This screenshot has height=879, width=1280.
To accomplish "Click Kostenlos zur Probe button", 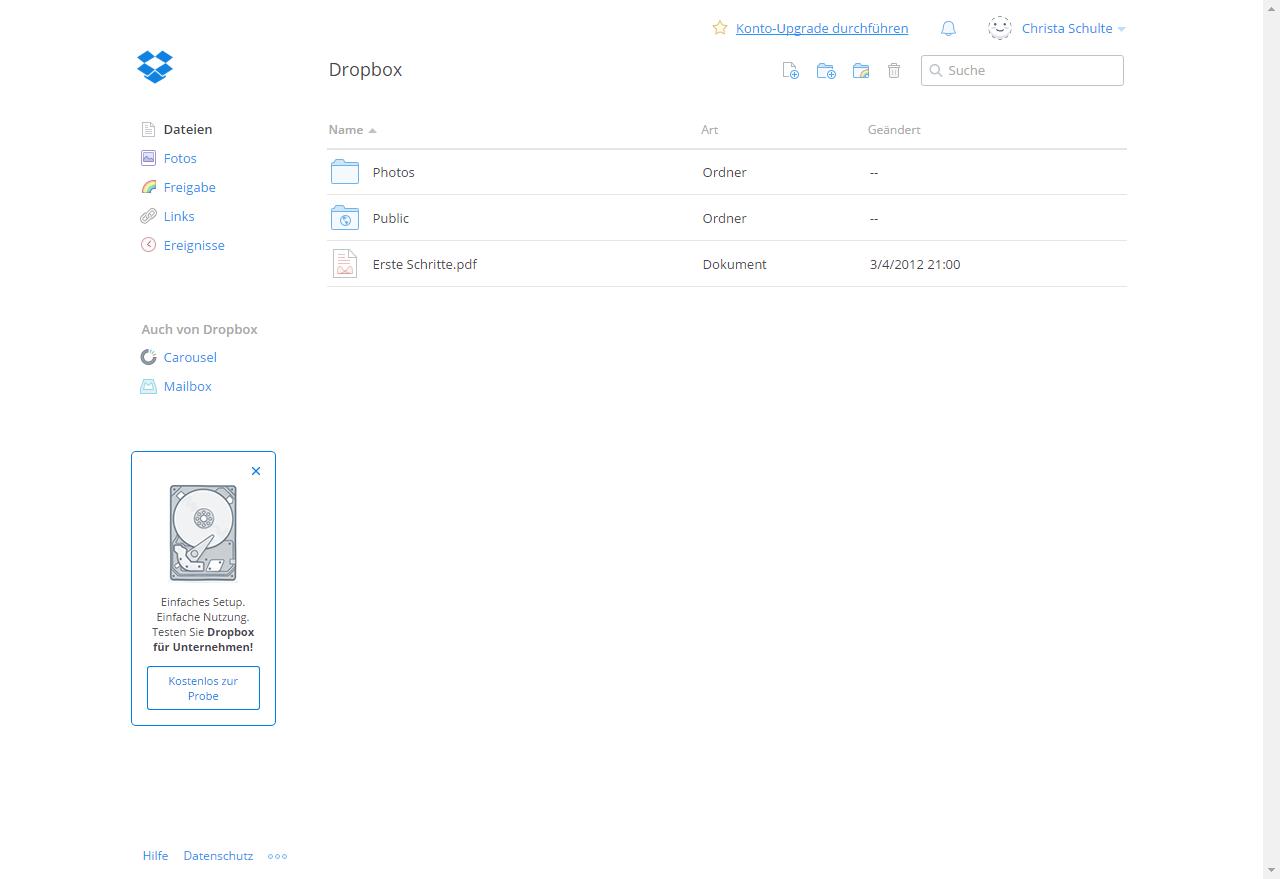I will [x=203, y=688].
